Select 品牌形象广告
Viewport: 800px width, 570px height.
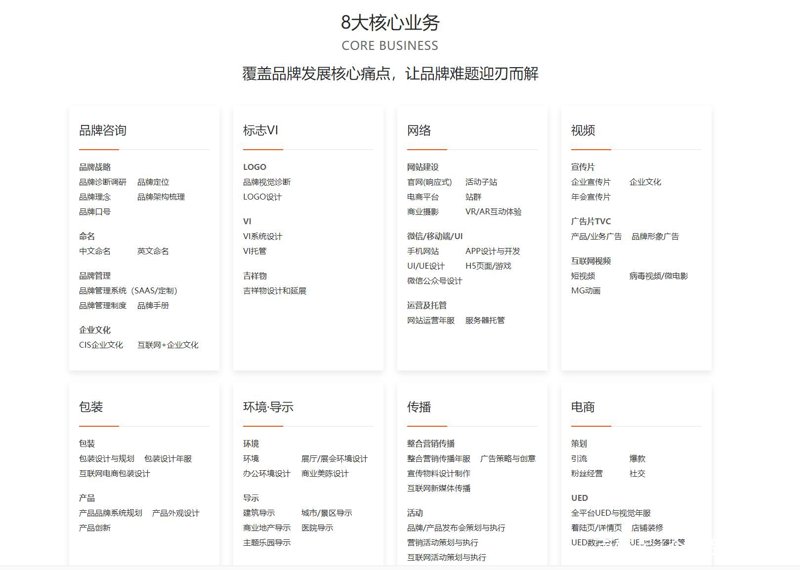[x=655, y=236]
